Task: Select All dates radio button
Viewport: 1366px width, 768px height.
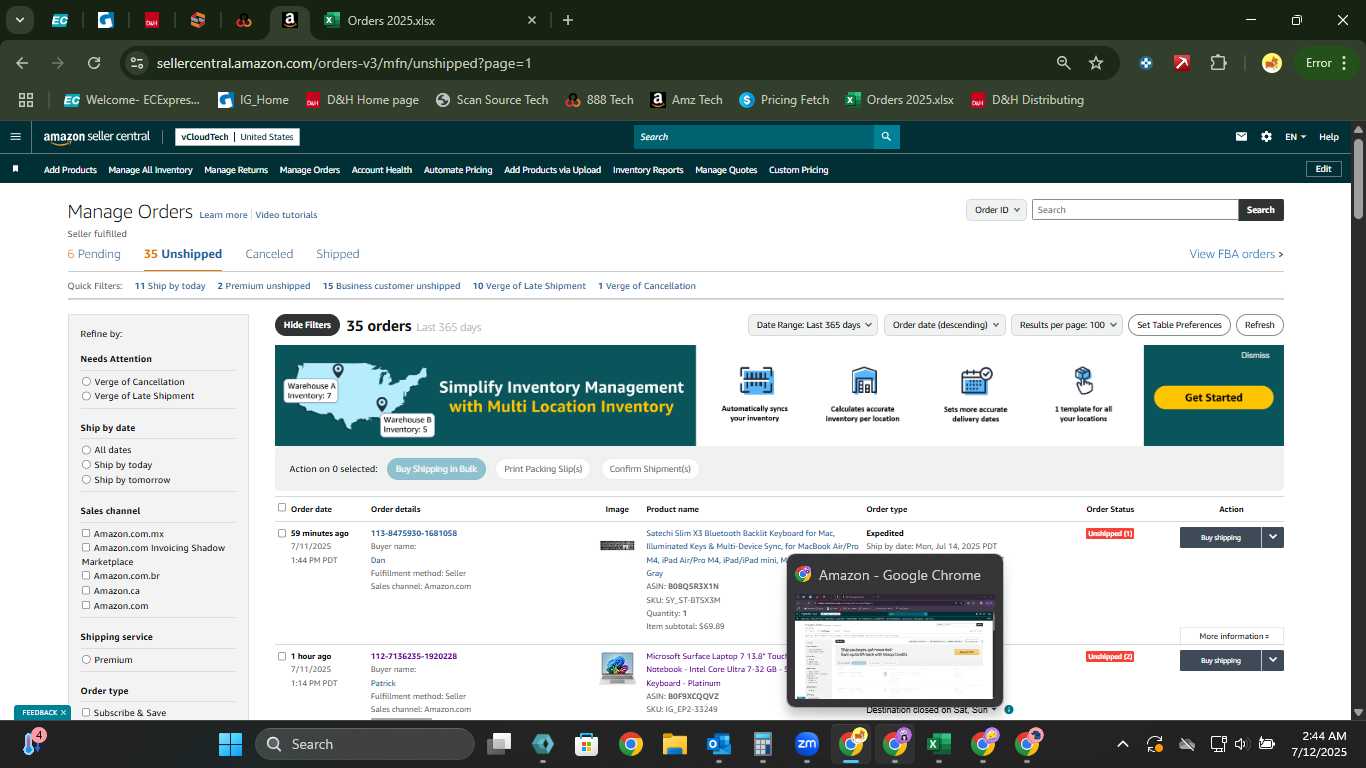Action: tap(86, 450)
